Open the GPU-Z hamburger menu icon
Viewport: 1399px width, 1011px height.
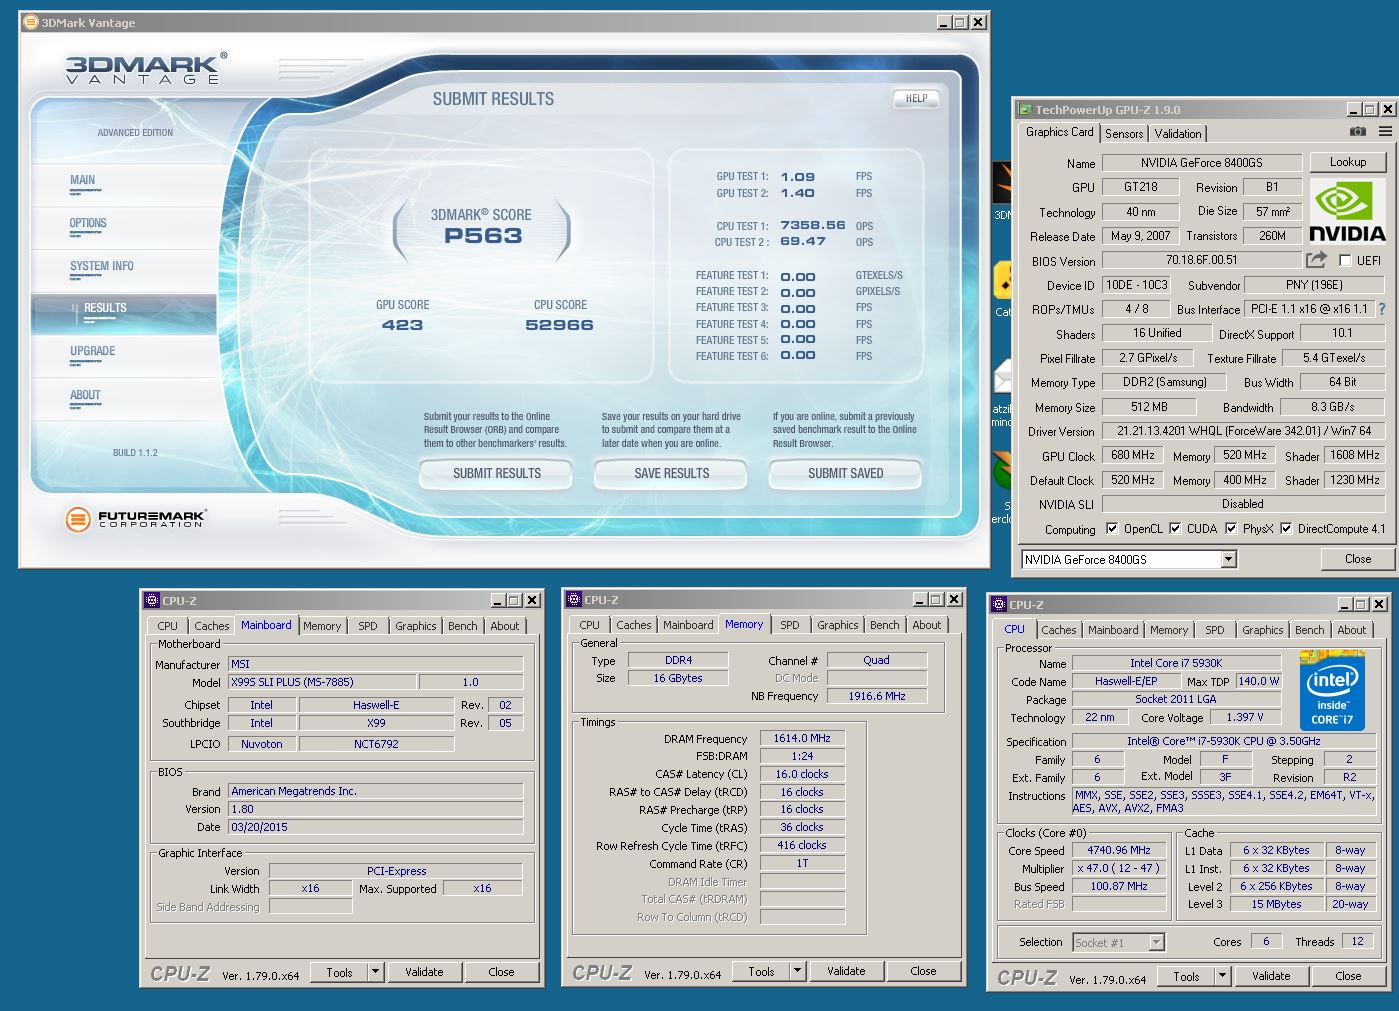[x=1385, y=131]
